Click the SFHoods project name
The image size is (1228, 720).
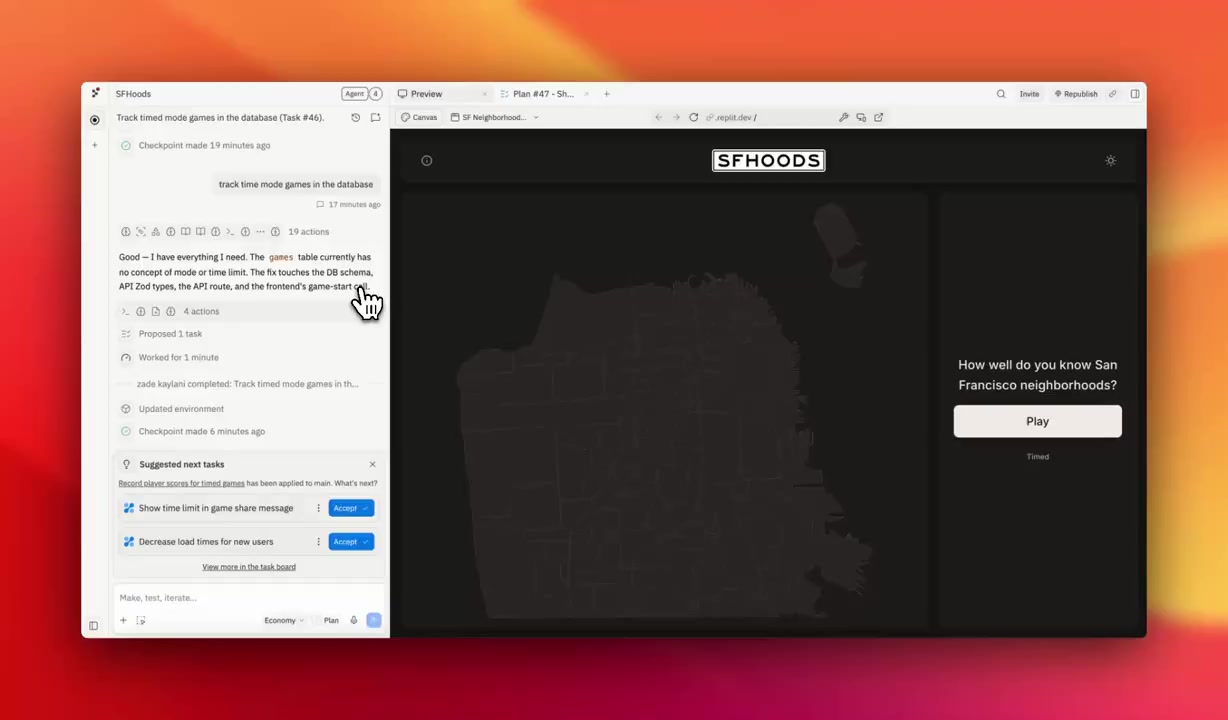133,94
